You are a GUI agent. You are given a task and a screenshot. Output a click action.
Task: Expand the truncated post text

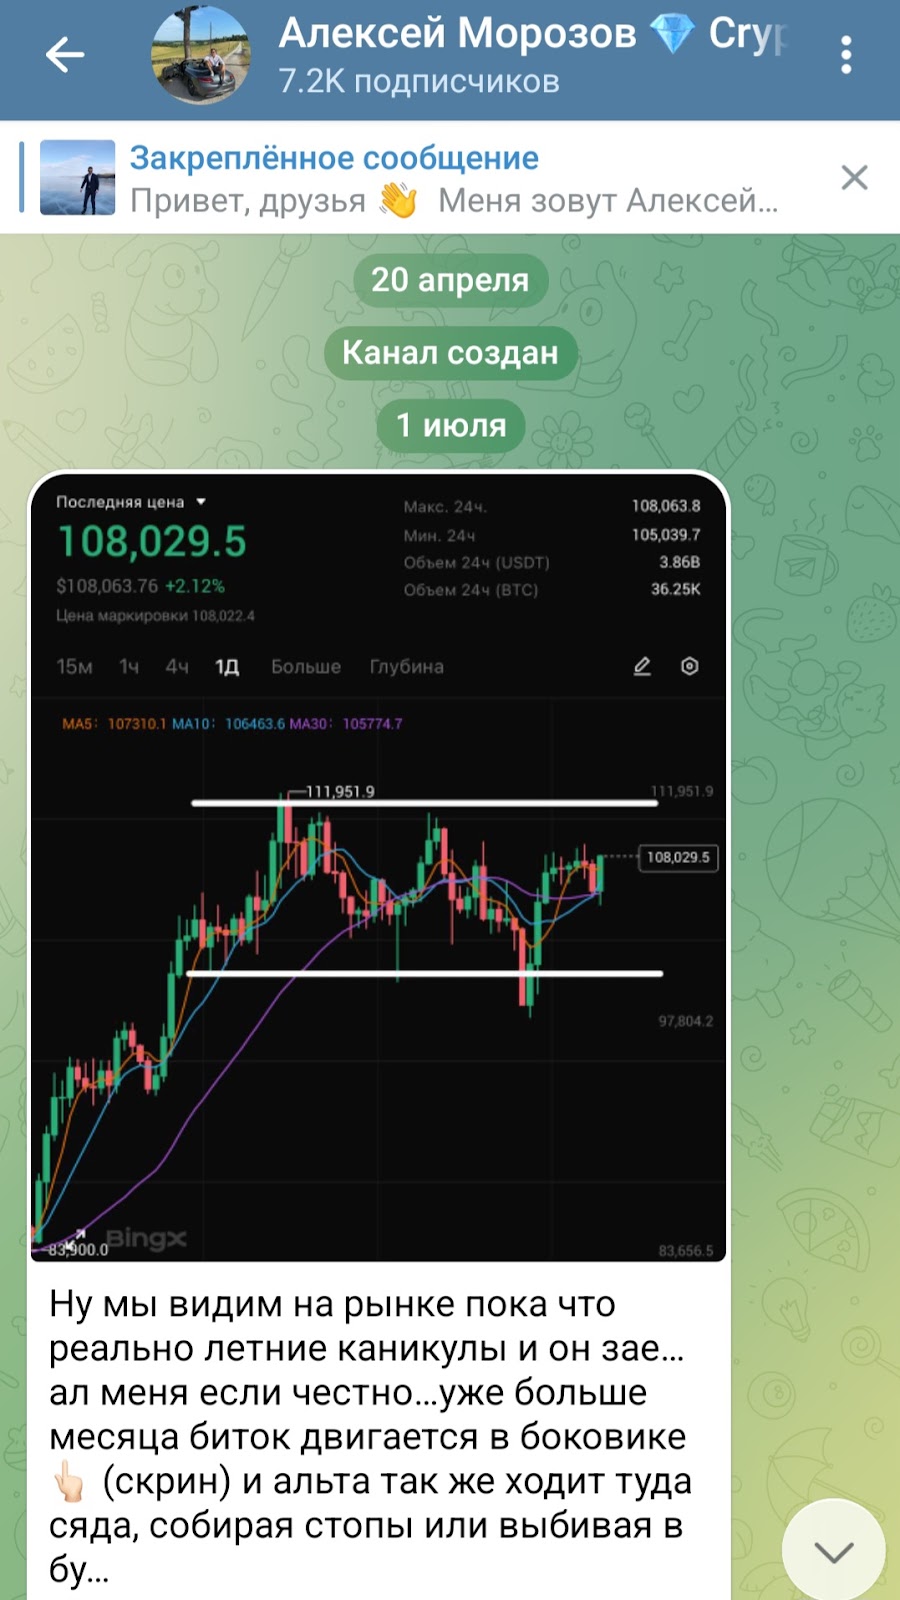pyautogui.click(x=370, y=1436)
